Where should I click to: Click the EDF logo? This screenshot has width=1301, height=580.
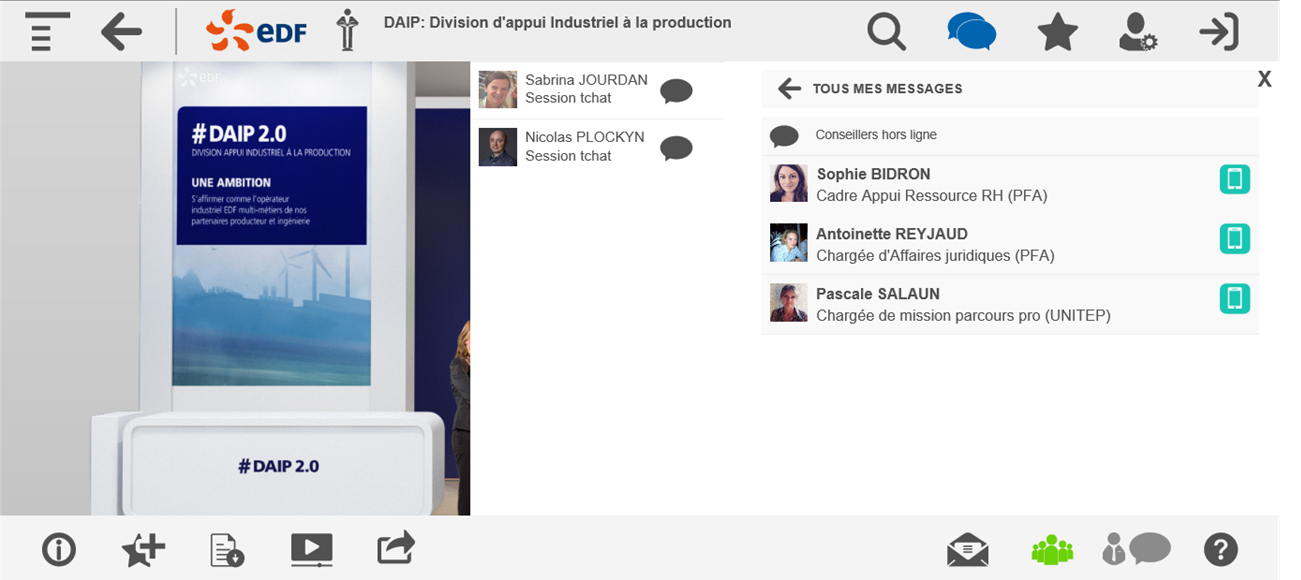[x=257, y=31]
